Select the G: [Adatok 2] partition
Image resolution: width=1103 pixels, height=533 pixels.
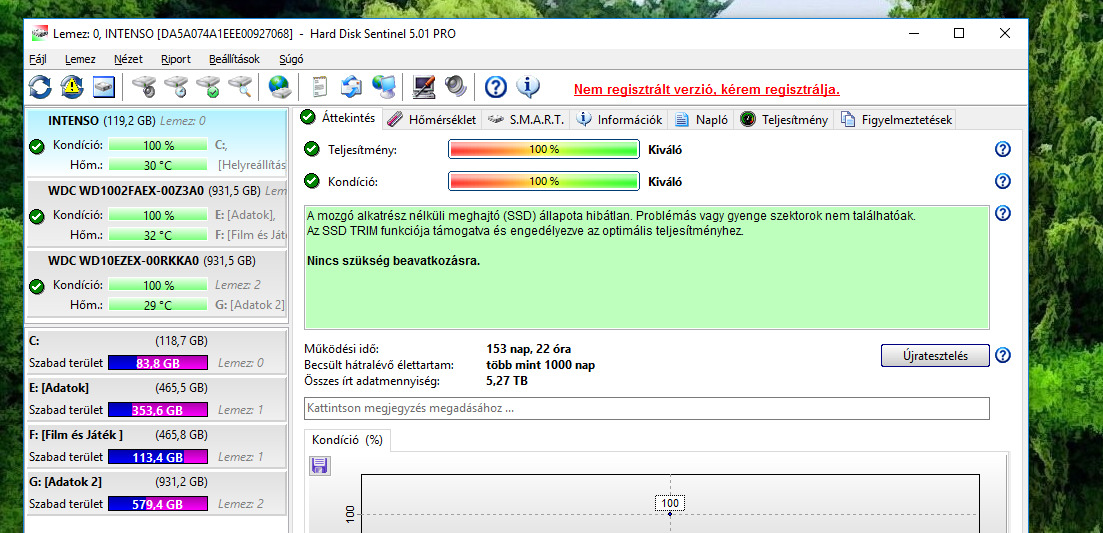(157, 492)
